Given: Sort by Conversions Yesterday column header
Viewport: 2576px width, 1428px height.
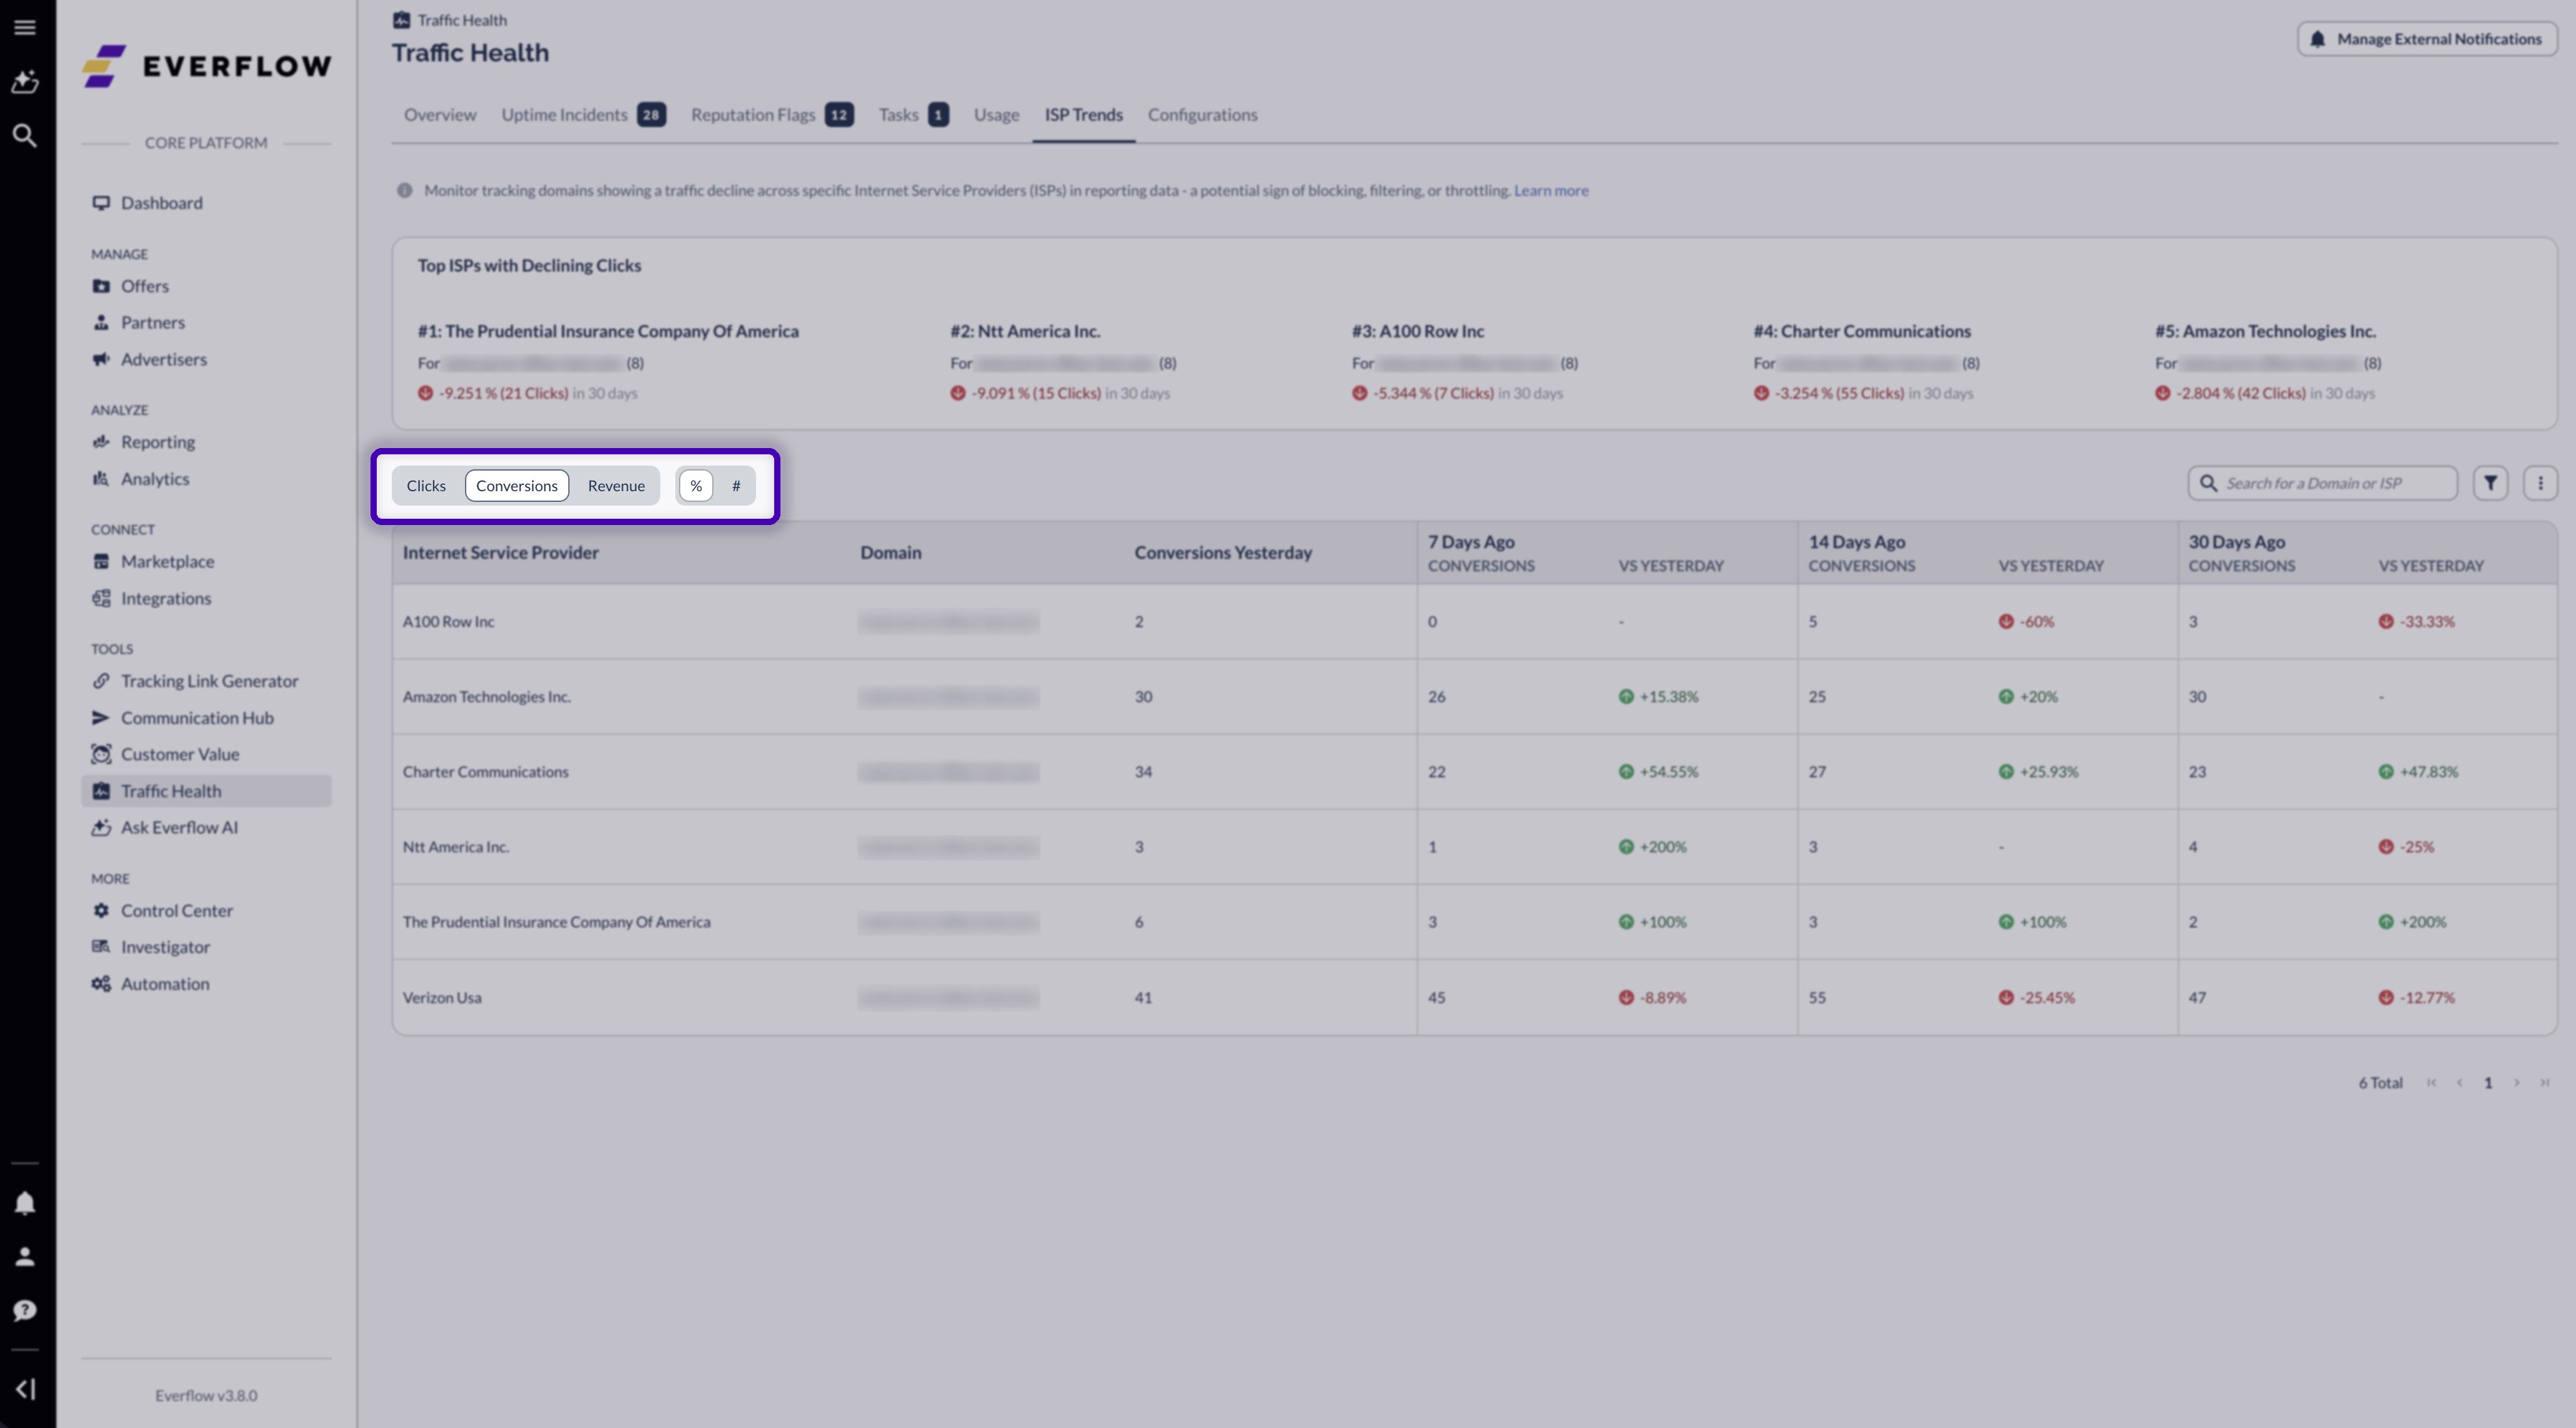Looking at the screenshot, I should [1223, 553].
